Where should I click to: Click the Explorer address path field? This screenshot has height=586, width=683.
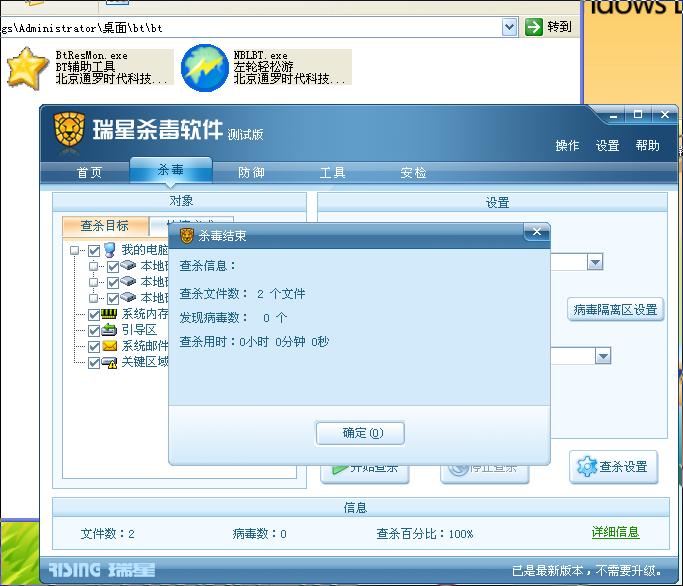(x=250, y=28)
